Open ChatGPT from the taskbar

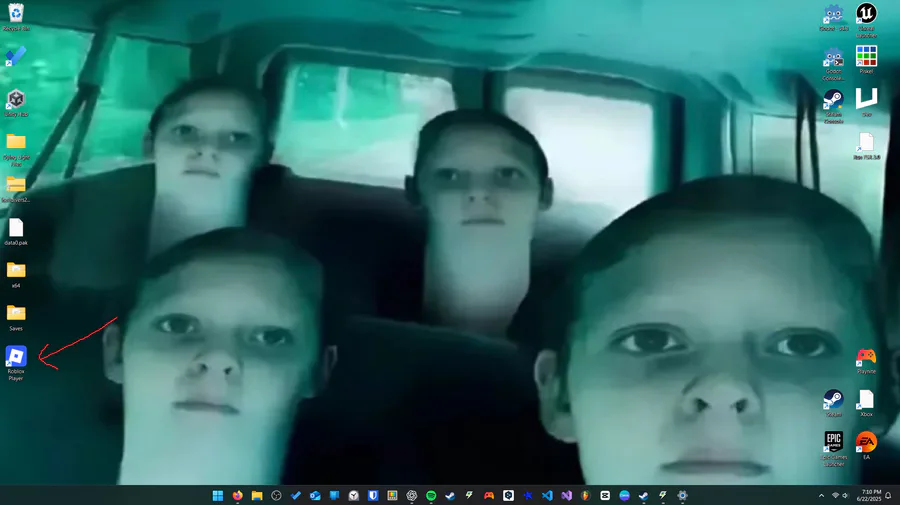[x=412, y=495]
